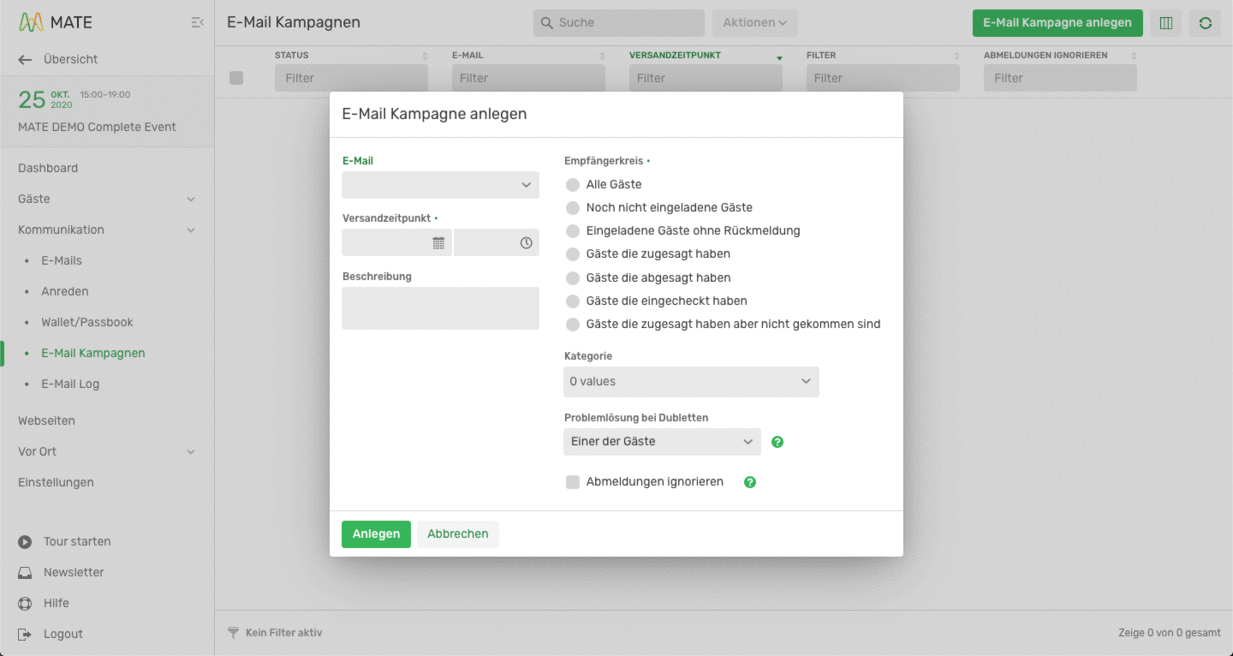Click the Status column filter field
The height and width of the screenshot is (656, 1233).
point(351,78)
